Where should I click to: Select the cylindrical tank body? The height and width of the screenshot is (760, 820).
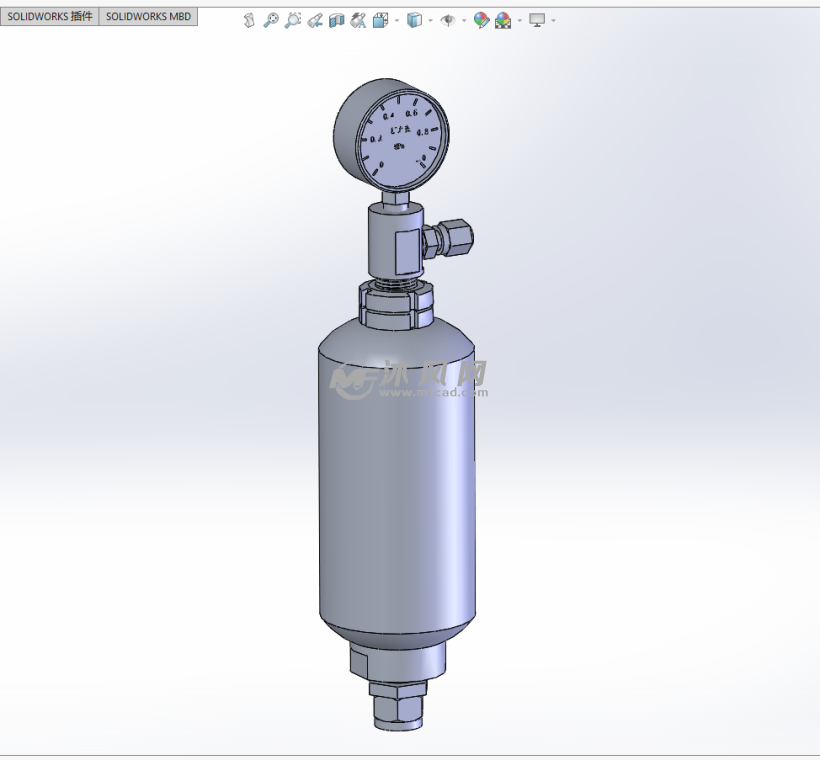pos(396,490)
